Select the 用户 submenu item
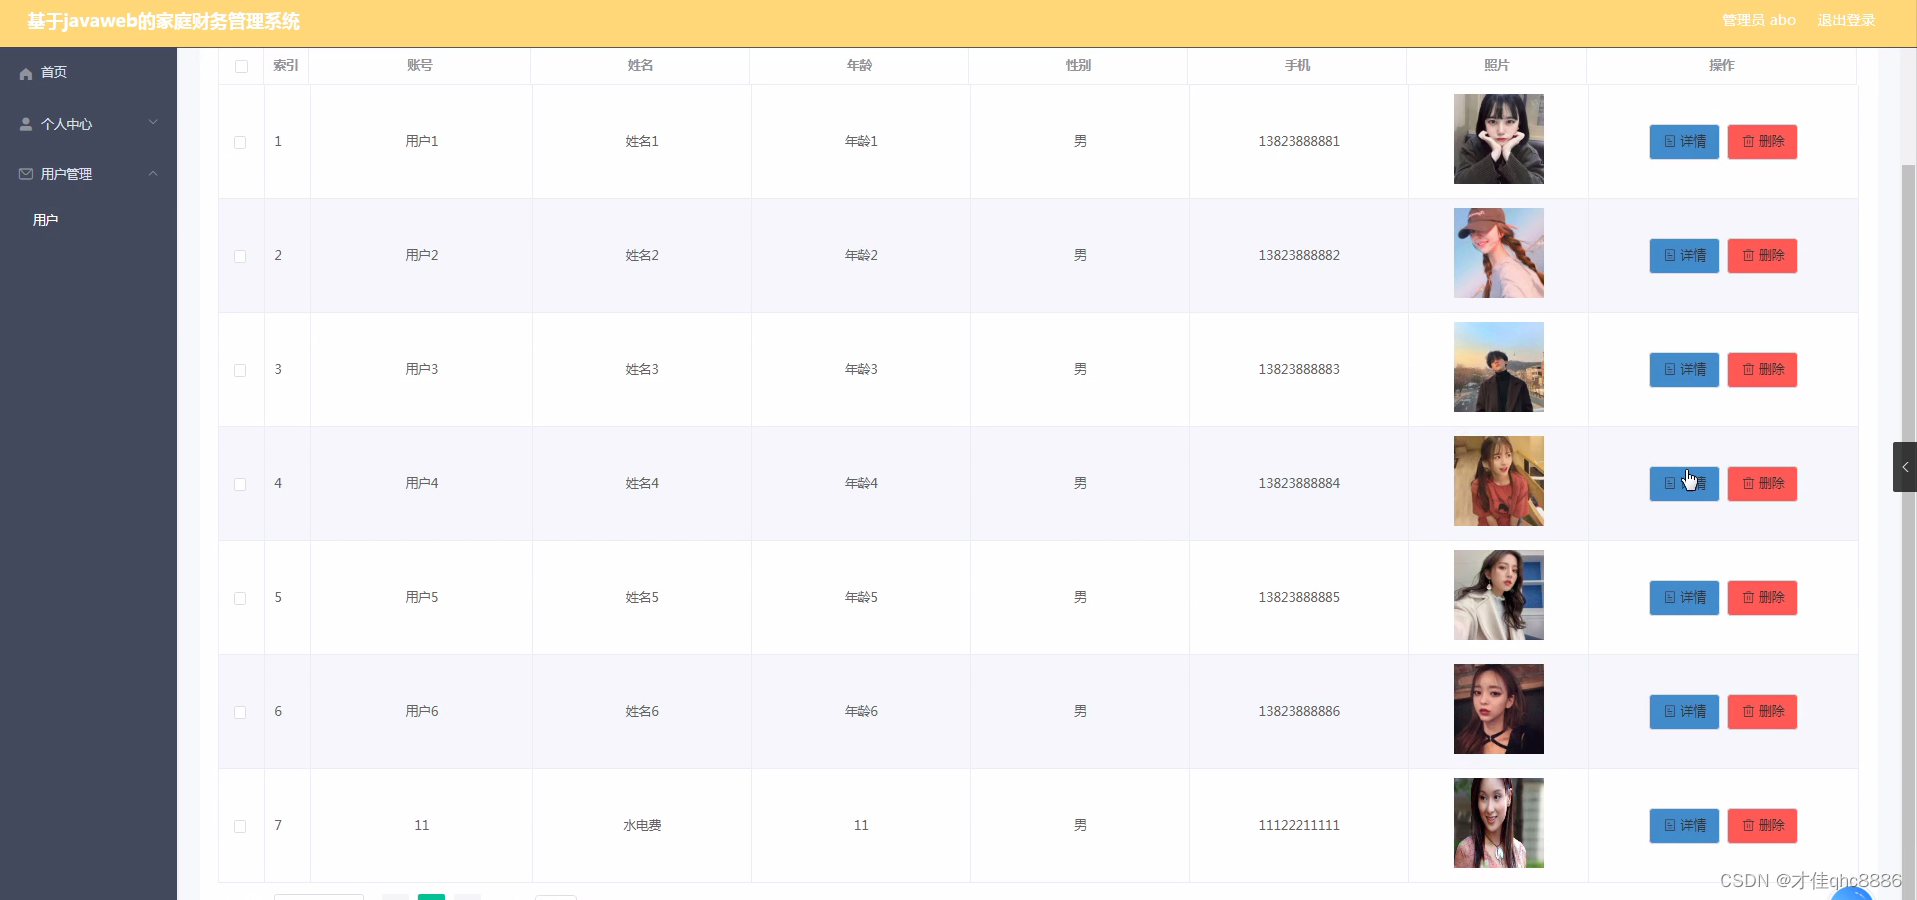 click(46, 220)
